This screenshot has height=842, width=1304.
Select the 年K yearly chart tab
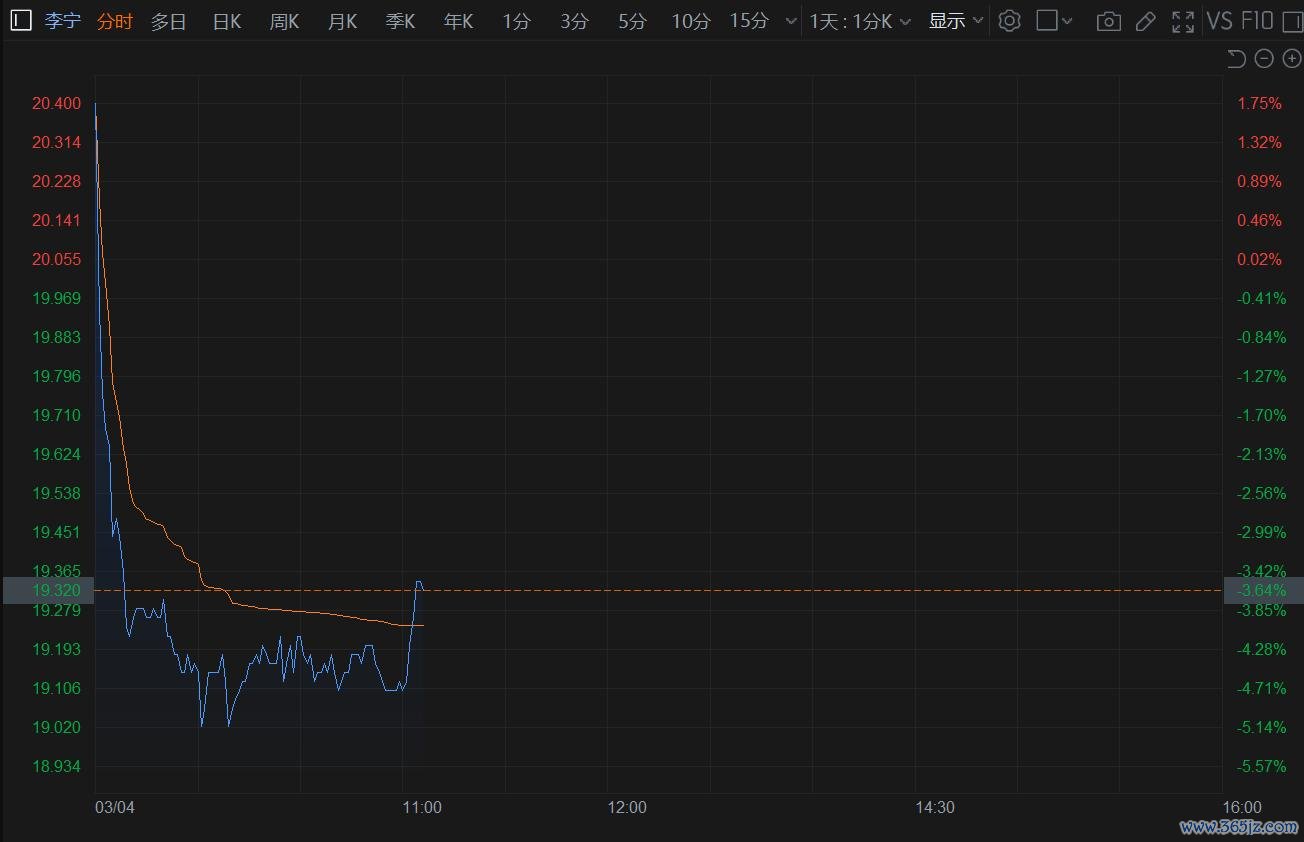458,21
